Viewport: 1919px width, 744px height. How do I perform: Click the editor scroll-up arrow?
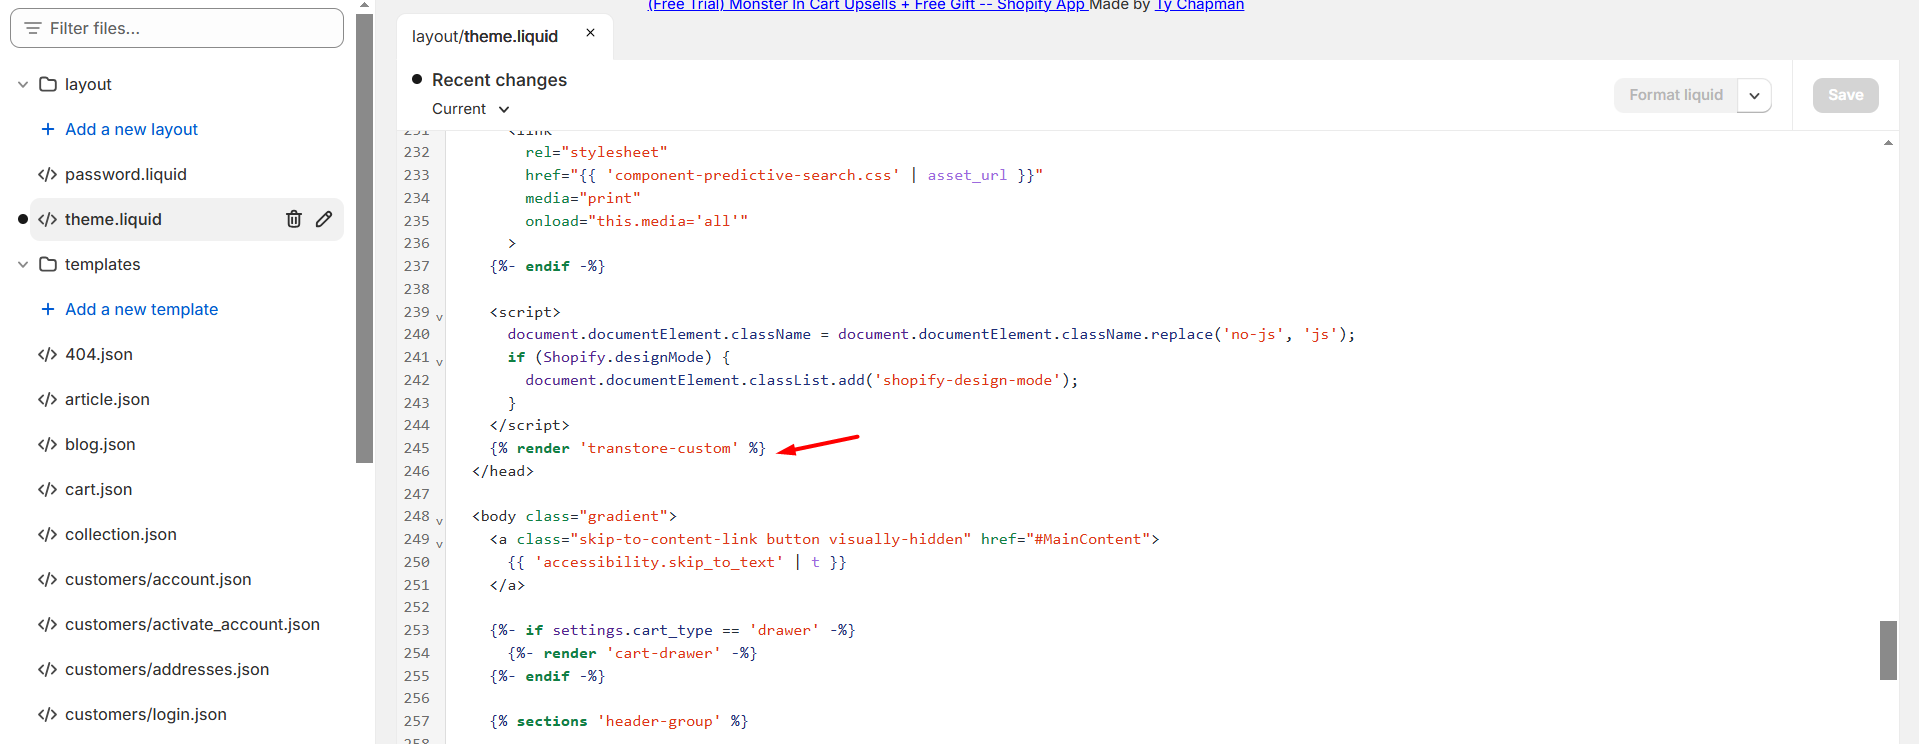(1888, 143)
